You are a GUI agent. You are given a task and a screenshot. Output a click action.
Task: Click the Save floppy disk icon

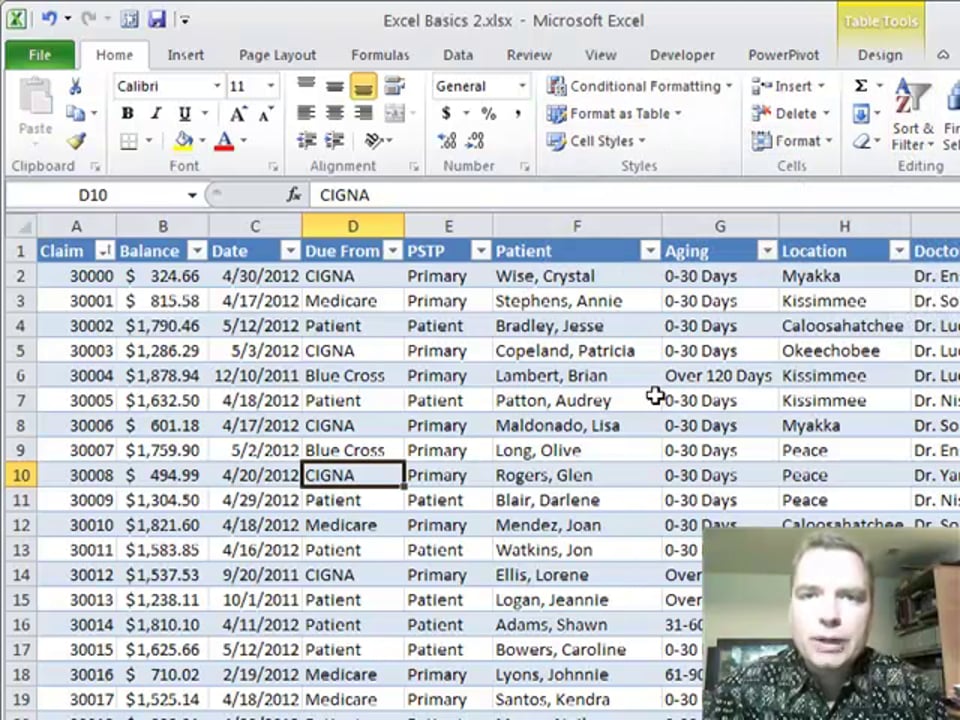point(157,19)
